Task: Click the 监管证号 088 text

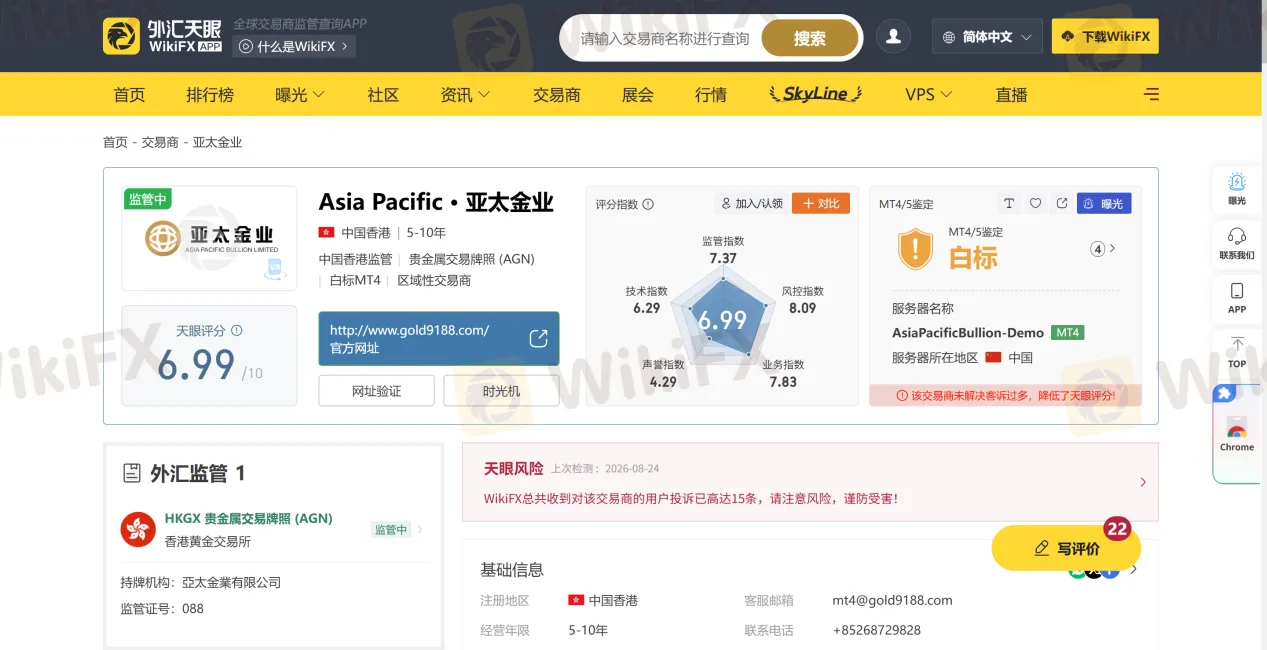Action: 162,608
